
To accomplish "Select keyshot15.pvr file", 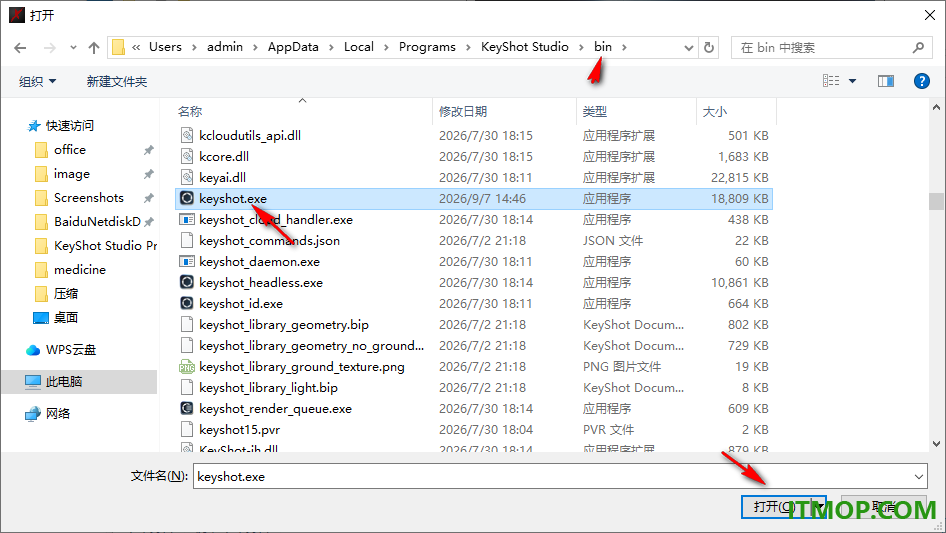I will [240, 429].
